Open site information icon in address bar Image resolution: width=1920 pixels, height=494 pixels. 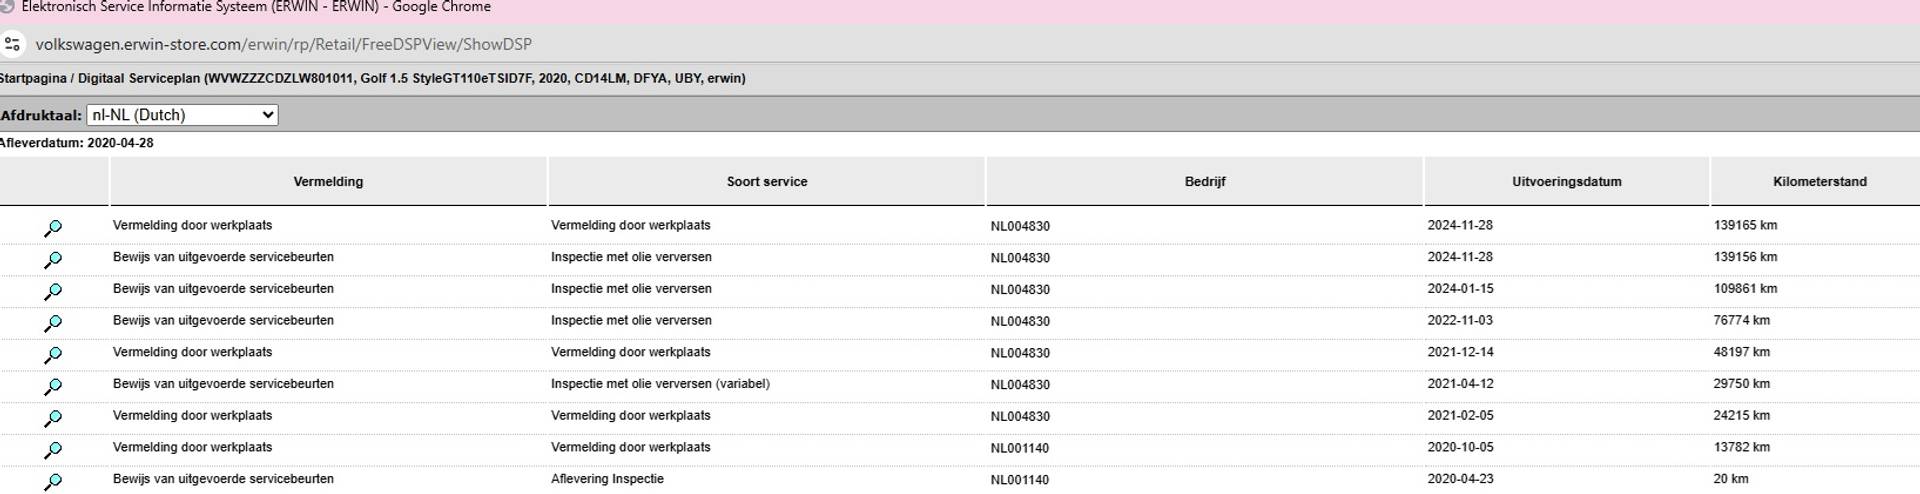pyautogui.click(x=12, y=44)
